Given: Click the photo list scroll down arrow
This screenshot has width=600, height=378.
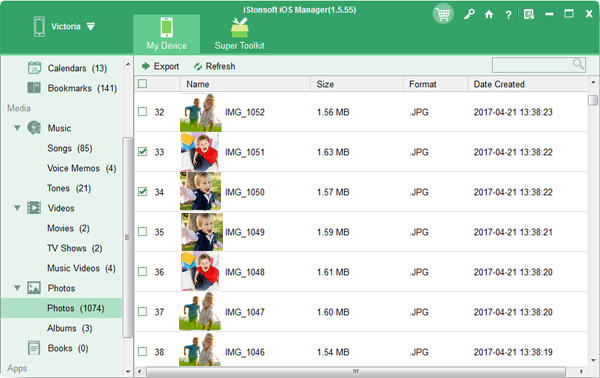Looking at the screenshot, I should tap(593, 360).
